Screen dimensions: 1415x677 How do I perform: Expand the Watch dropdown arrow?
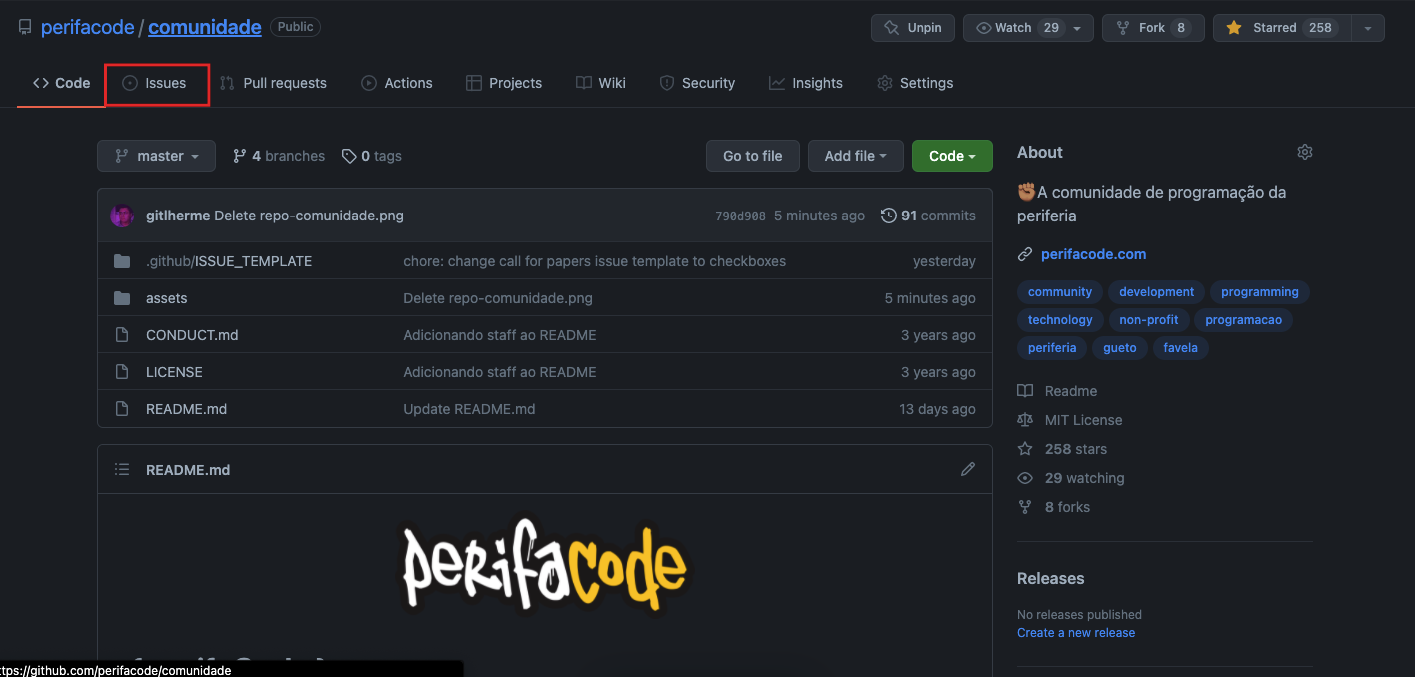tap(1078, 28)
